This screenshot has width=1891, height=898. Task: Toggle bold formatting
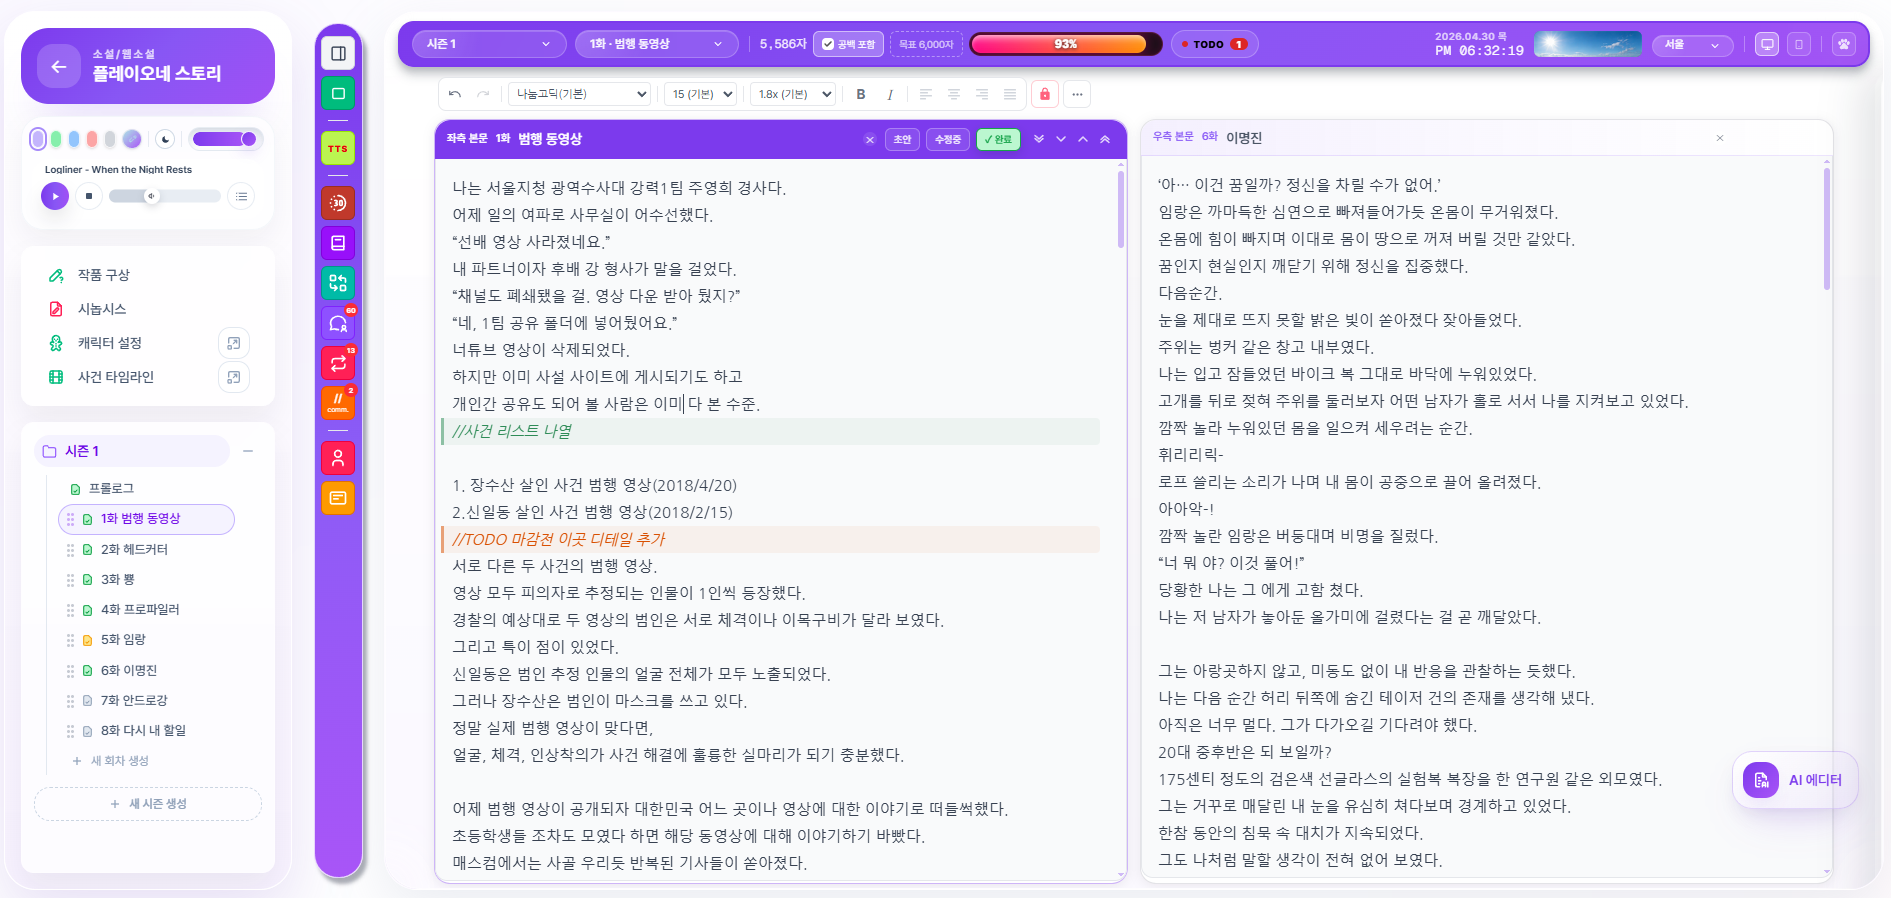[861, 94]
